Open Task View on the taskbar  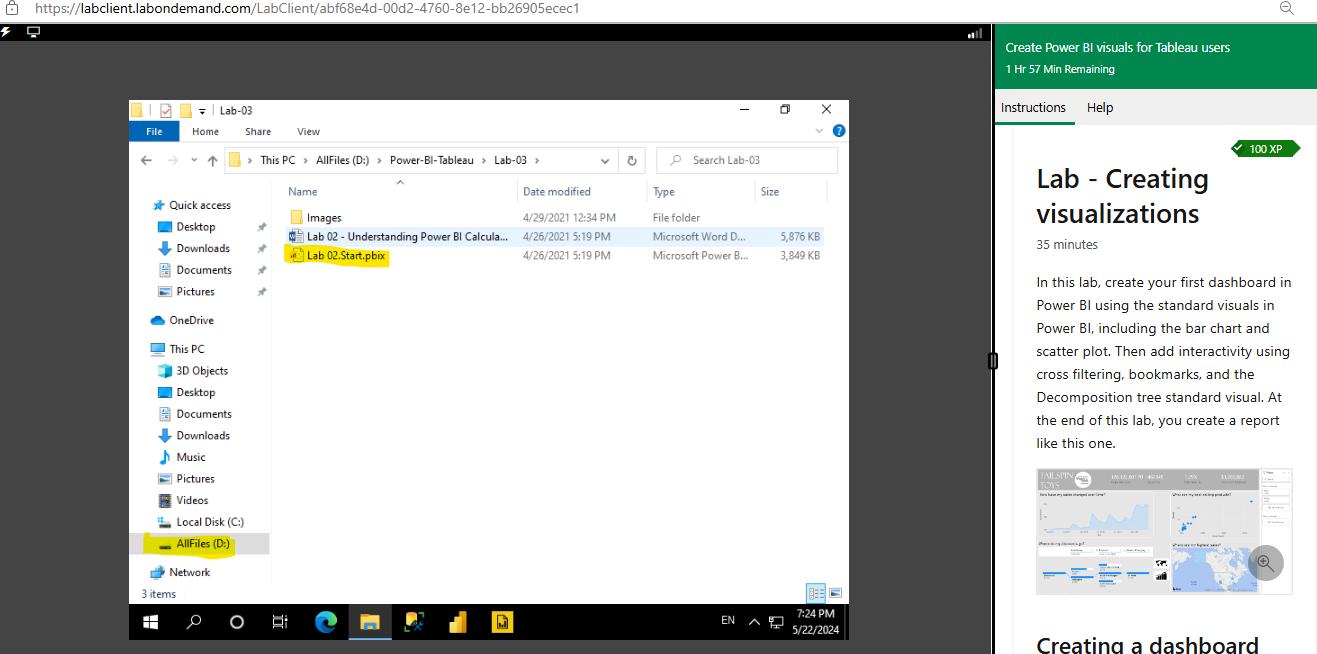(280, 622)
